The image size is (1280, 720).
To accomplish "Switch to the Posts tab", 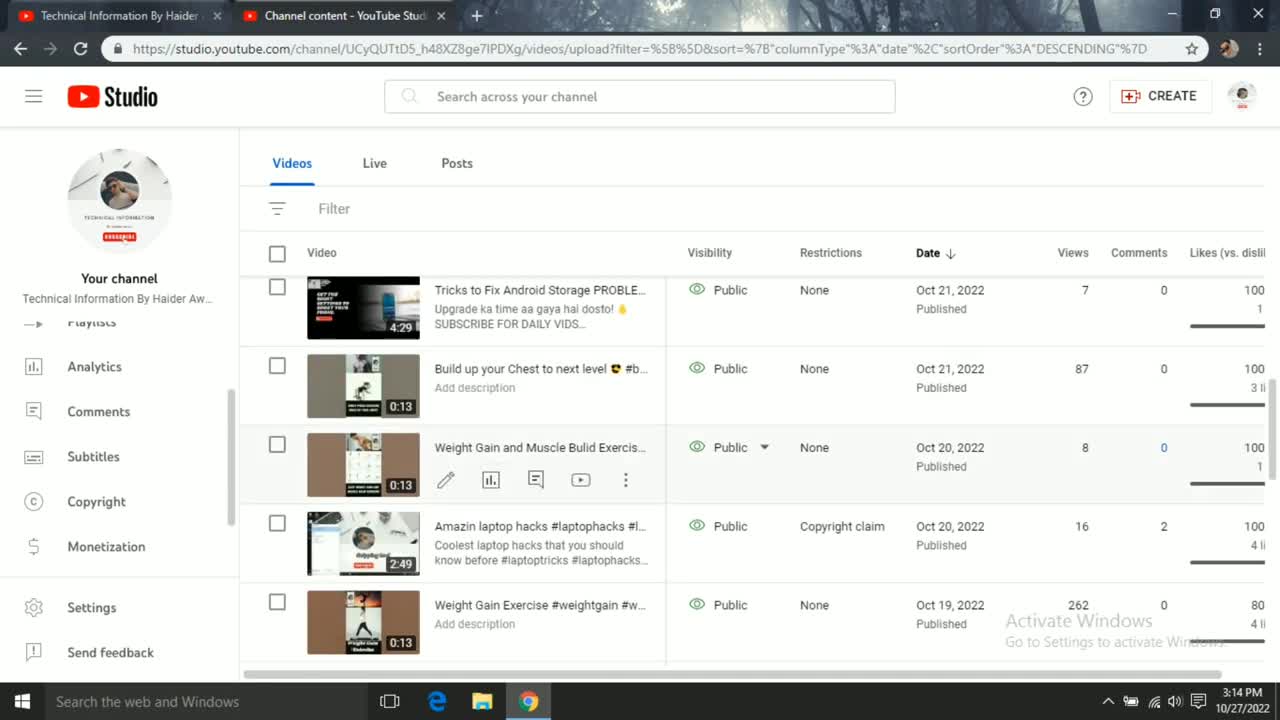I will [457, 163].
